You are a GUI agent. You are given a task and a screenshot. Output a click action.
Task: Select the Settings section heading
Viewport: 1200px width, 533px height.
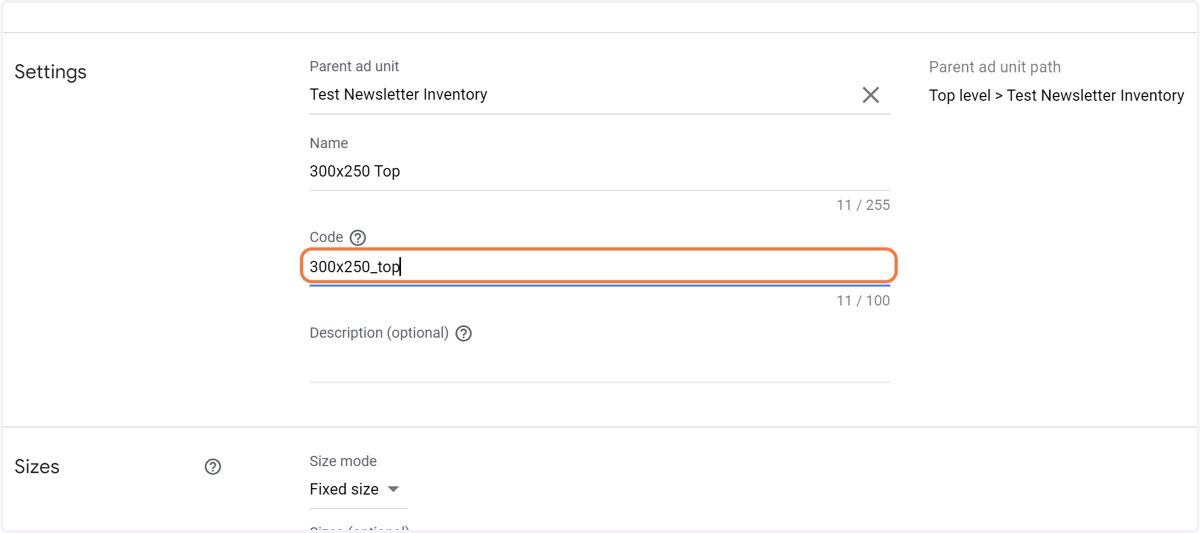coord(51,72)
